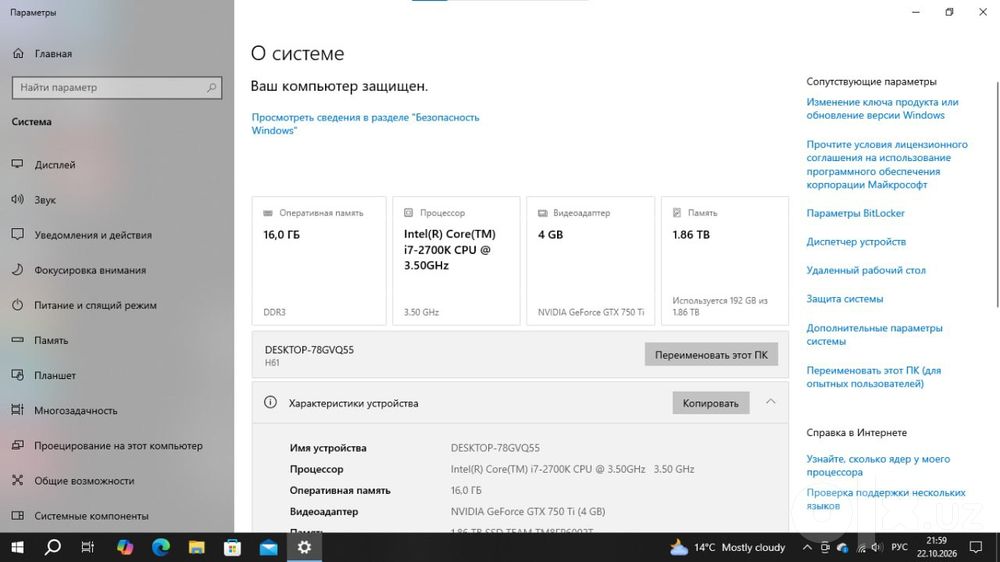Viewport: 1000px width, 562px height.
Task: Show hidden tray icons chevron
Action: click(807, 547)
